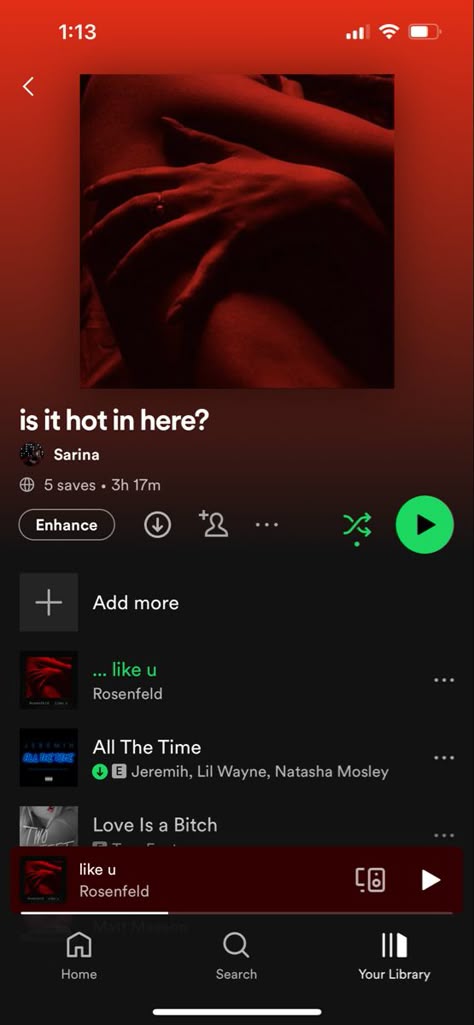Screen dimensions: 474x1025
Task: Select the "All The Time" song row
Action: pyautogui.click(x=237, y=758)
